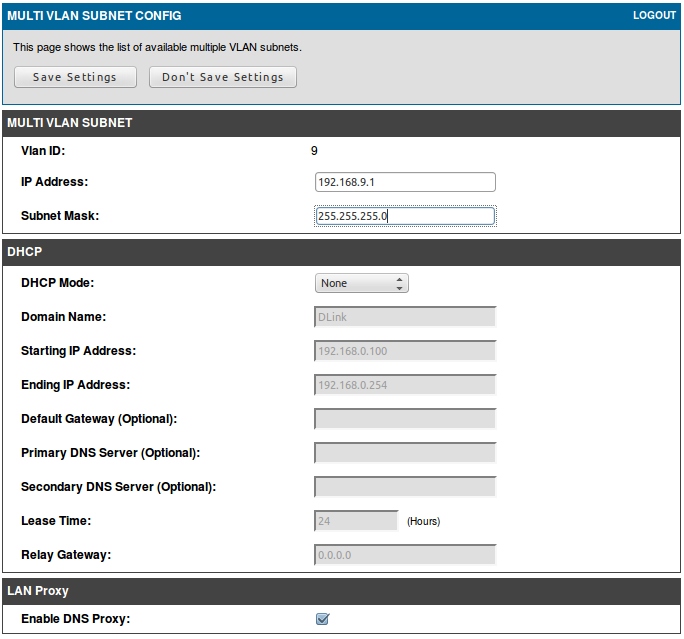Click the Starting IP Address field
The height and width of the screenshot is (639, 684).
pos(405,351)
